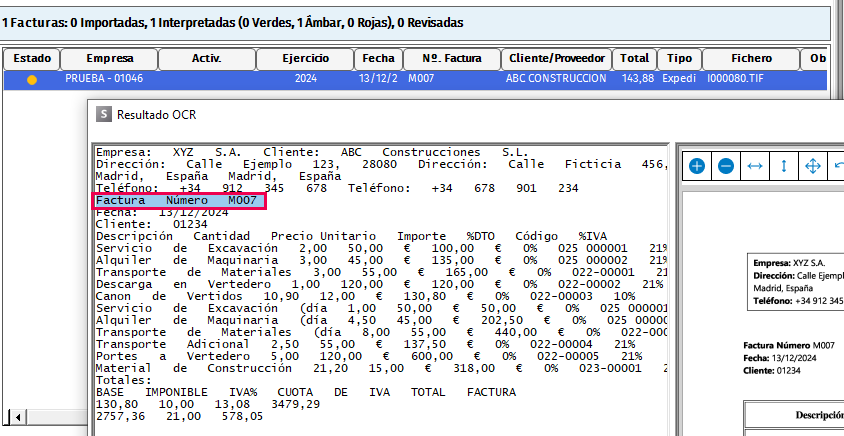This screenshot has width=844, height=436.
Task: Click the zoom out minus icon
Action: point(726,166)
